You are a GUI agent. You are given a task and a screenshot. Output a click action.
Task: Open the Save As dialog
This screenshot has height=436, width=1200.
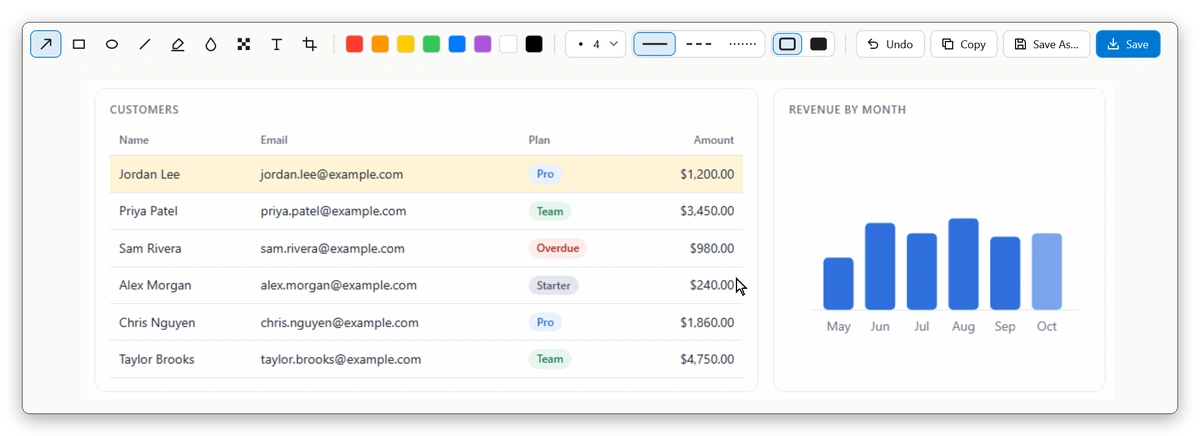coord(1046,44)
